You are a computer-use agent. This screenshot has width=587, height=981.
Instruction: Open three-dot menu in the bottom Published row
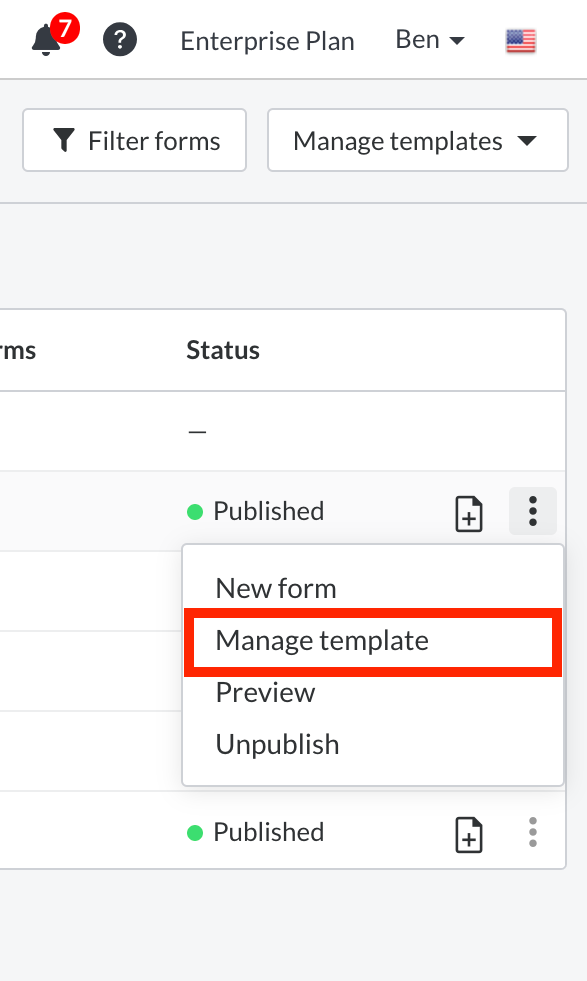pyautogui.click(x=533, y=832)
